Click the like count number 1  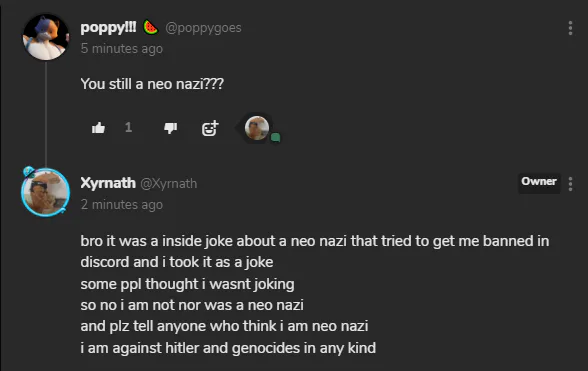coord(129,128)
